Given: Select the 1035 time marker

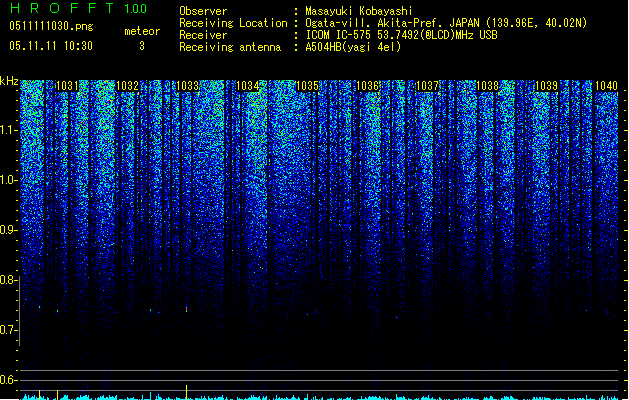Looking at the screenshot, I should click(307, 85).
